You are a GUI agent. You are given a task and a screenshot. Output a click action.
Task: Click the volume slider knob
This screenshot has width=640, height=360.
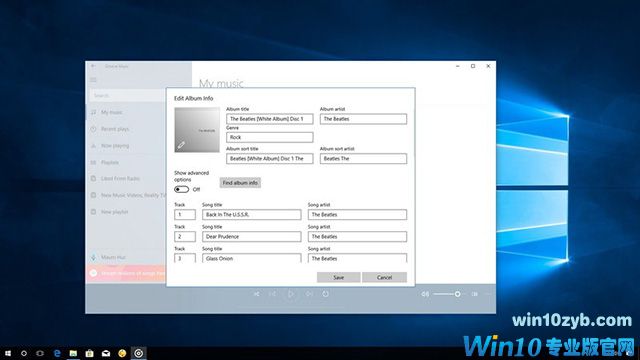coord(458,294)
